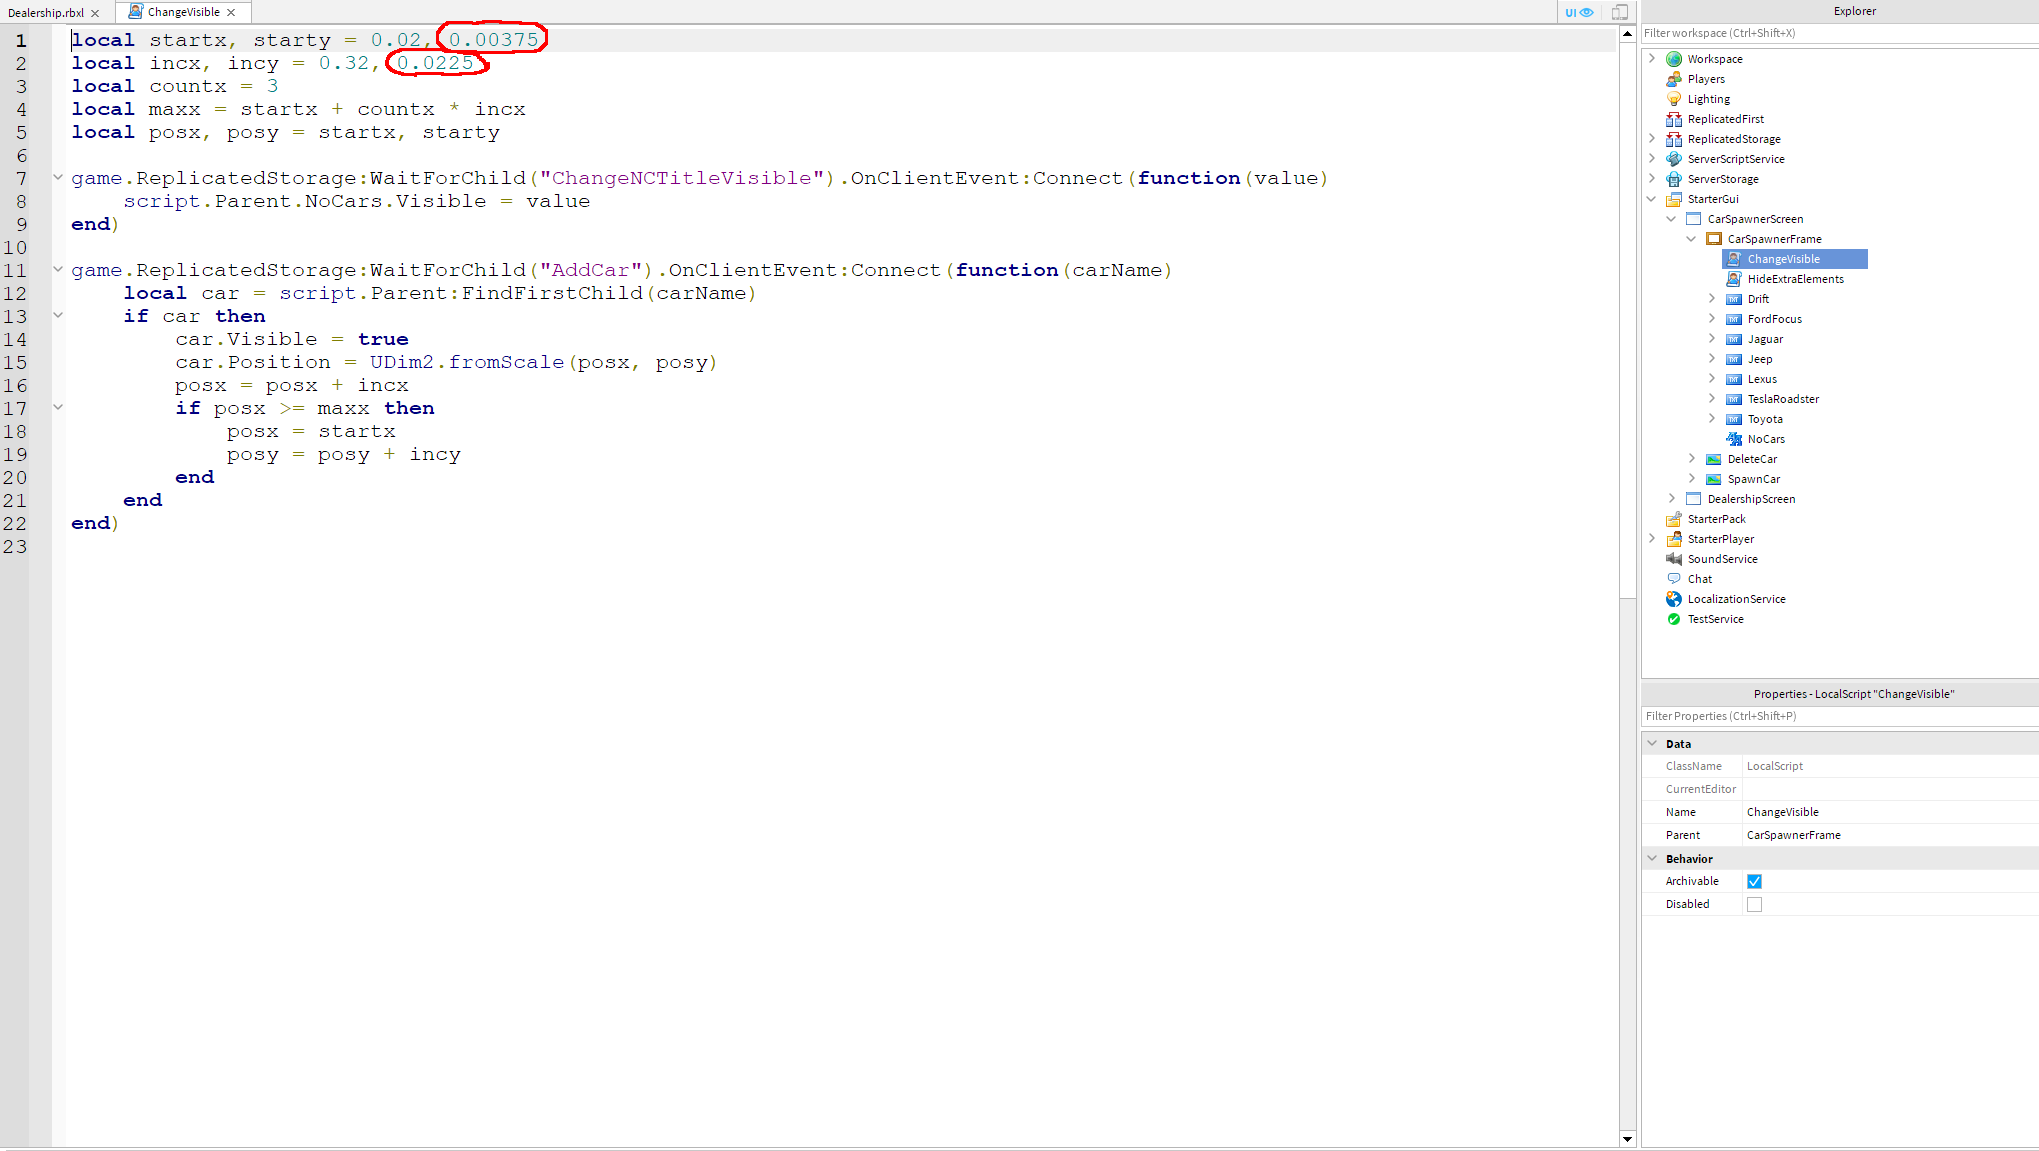Screen dimensions: 2039x1151
Task: Click the Drift image button icon
Action: click(x=1734, y=299)
